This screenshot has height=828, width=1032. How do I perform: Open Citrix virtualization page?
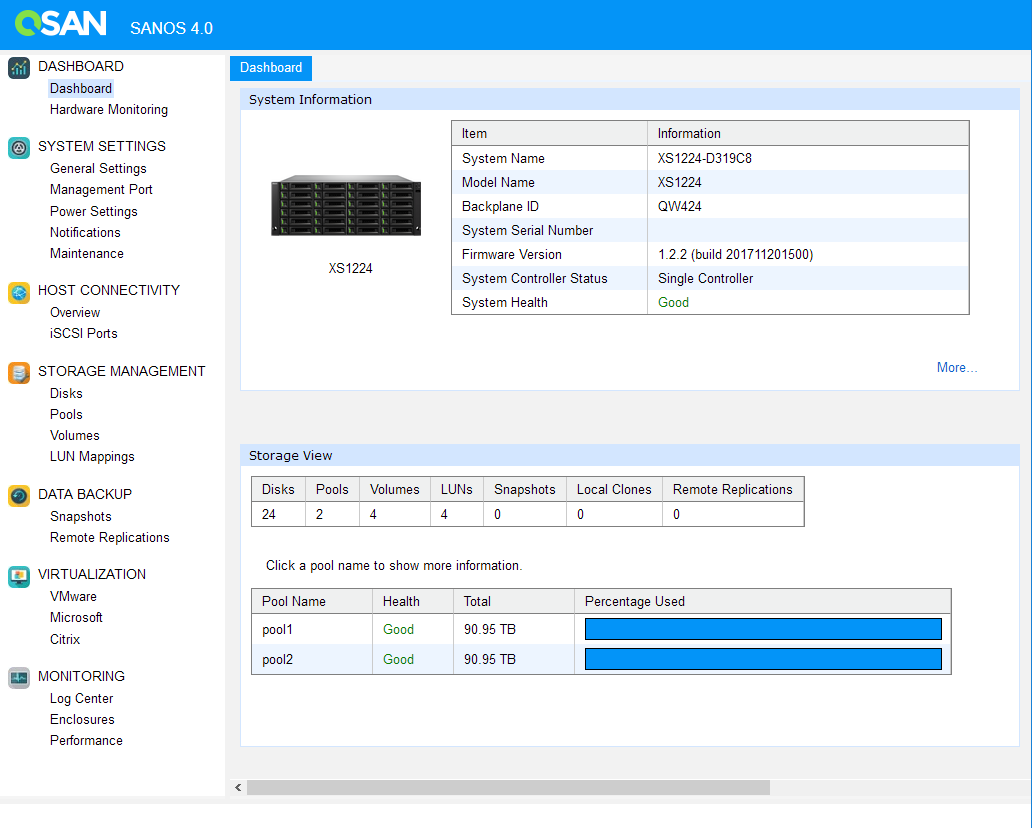point(64,640)
